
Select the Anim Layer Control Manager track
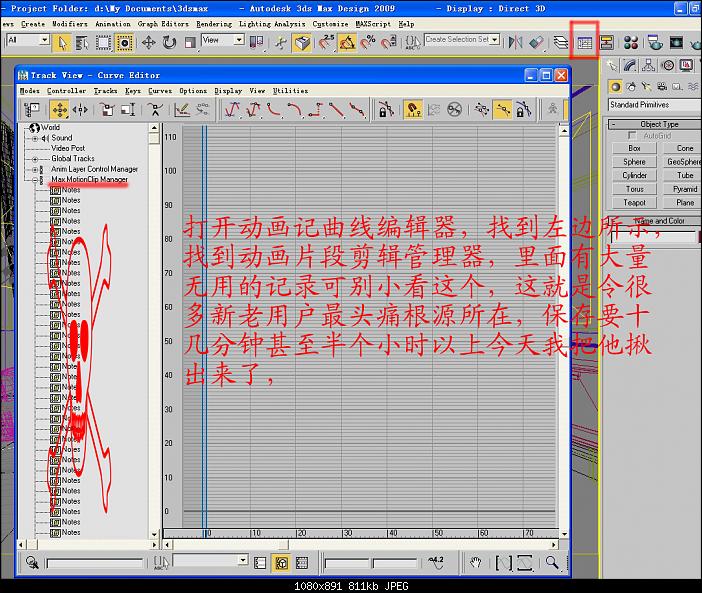tap(94, 169)
